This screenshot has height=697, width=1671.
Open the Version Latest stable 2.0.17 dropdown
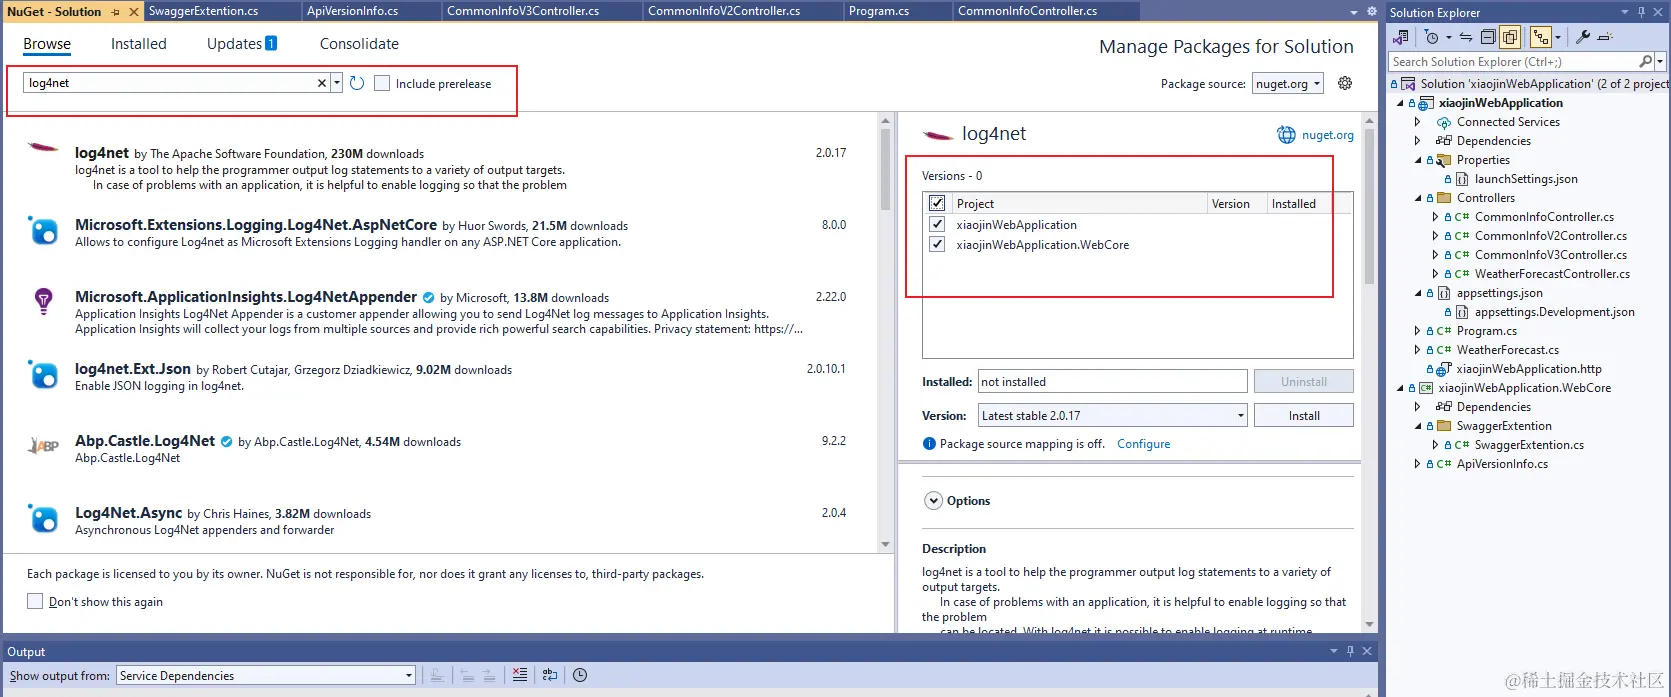(1113, 415)
